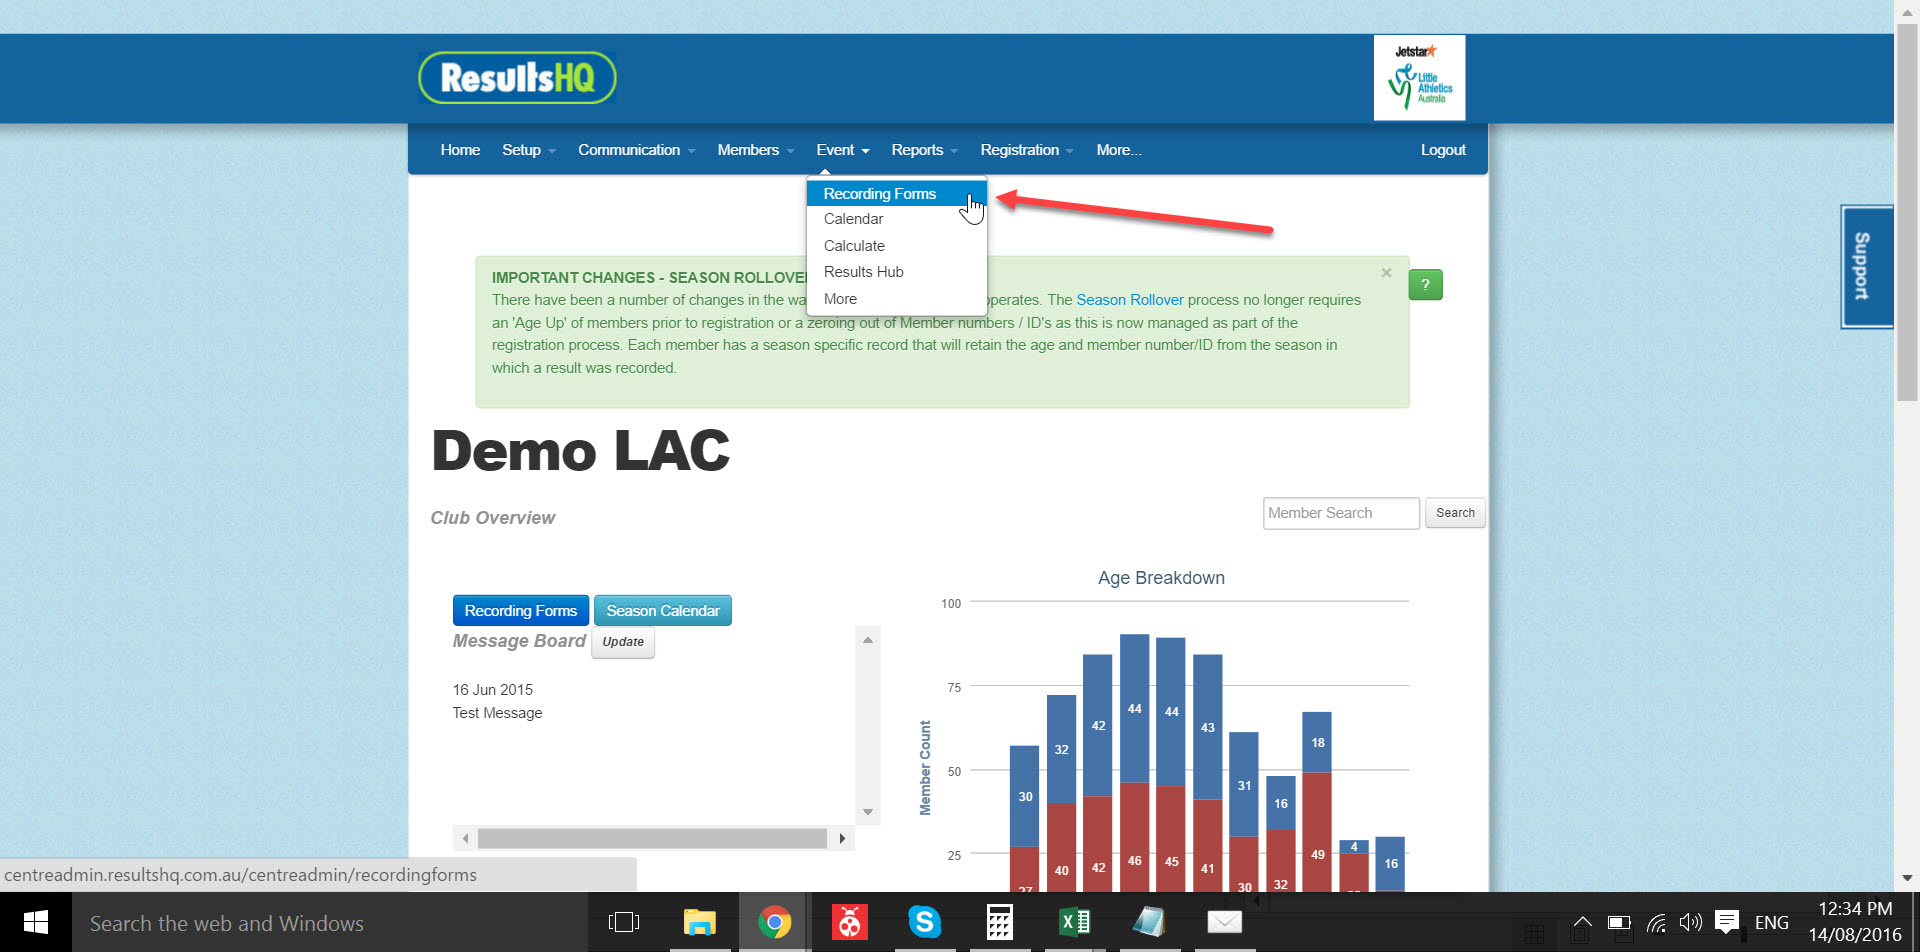This screenshot has height=952, width=1920.
Task: Open the Mail app from the taskbar
Action: (x=1224, y=922)
